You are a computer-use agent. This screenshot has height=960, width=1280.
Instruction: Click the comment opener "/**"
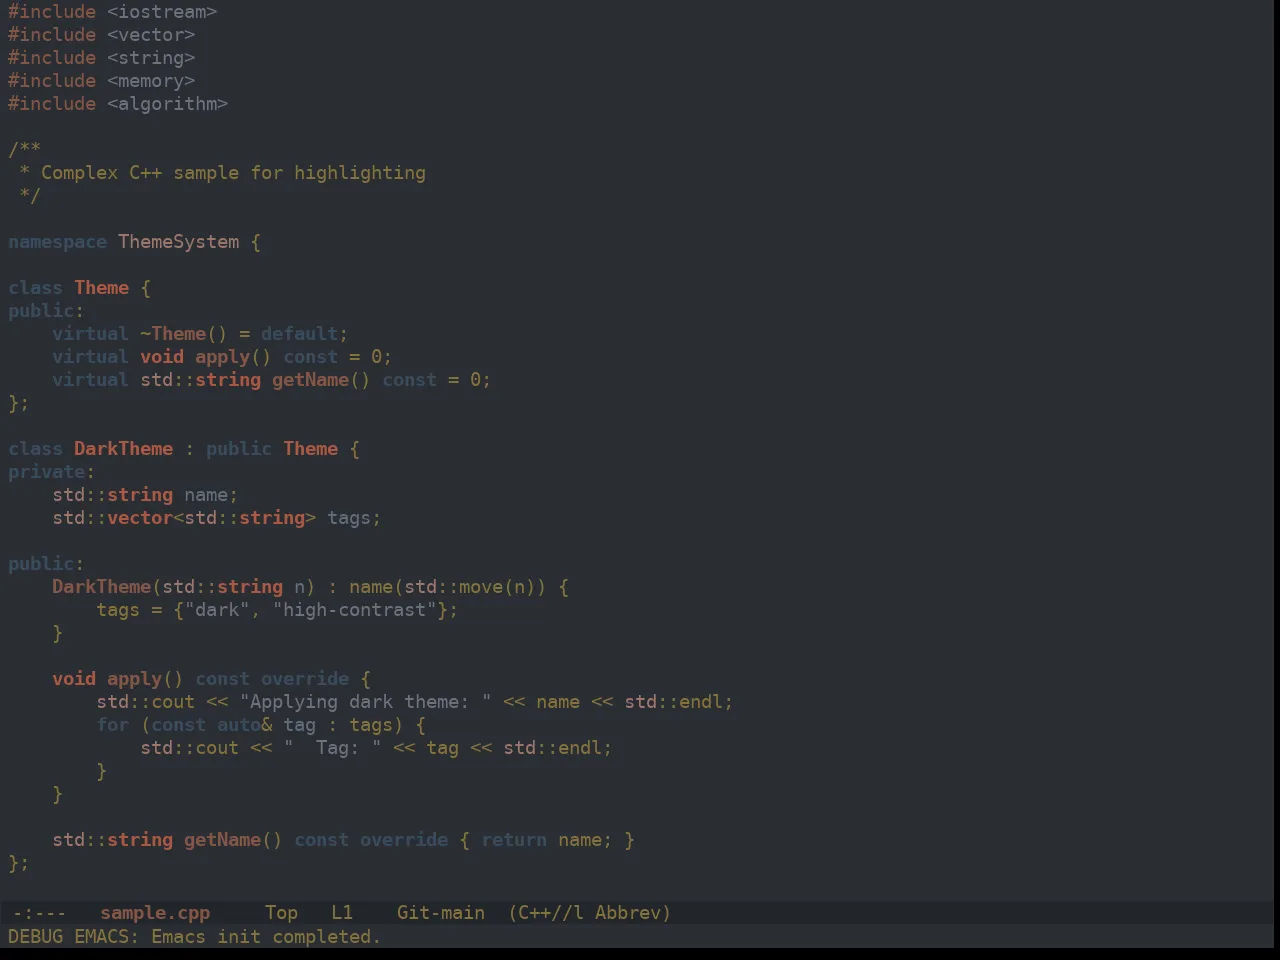point(25,150)
